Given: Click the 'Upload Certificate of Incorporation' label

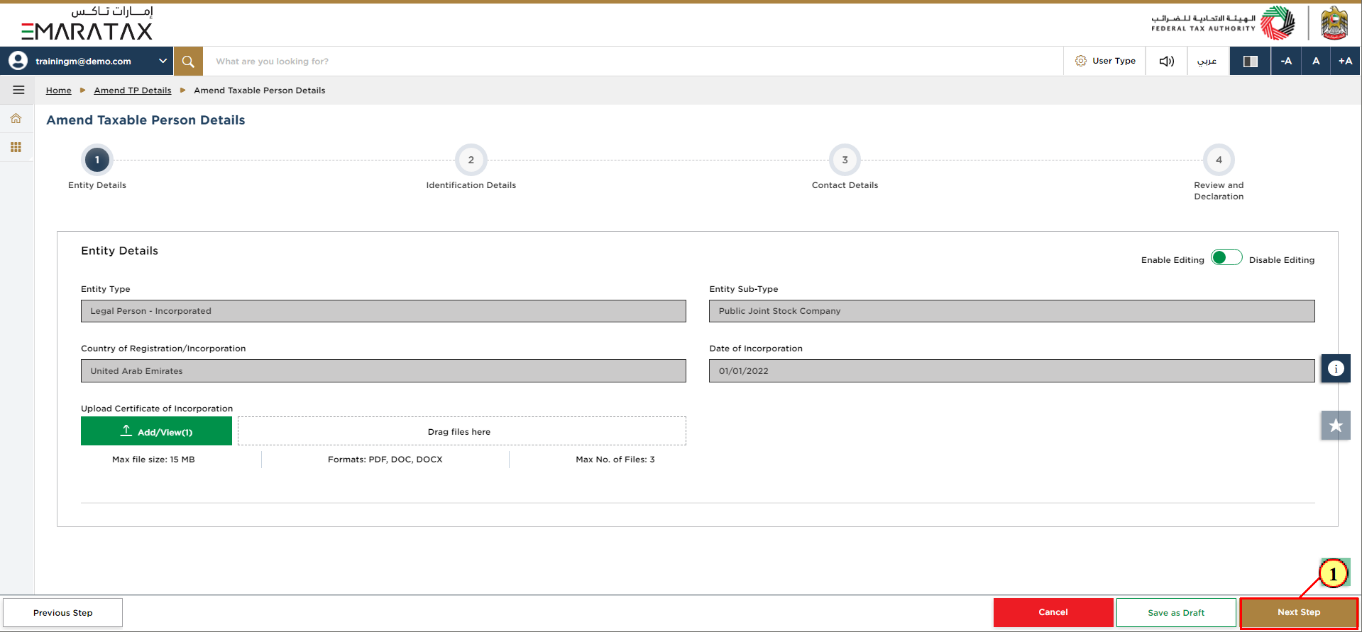Looking at the screenshot, I should click(157, 408).
